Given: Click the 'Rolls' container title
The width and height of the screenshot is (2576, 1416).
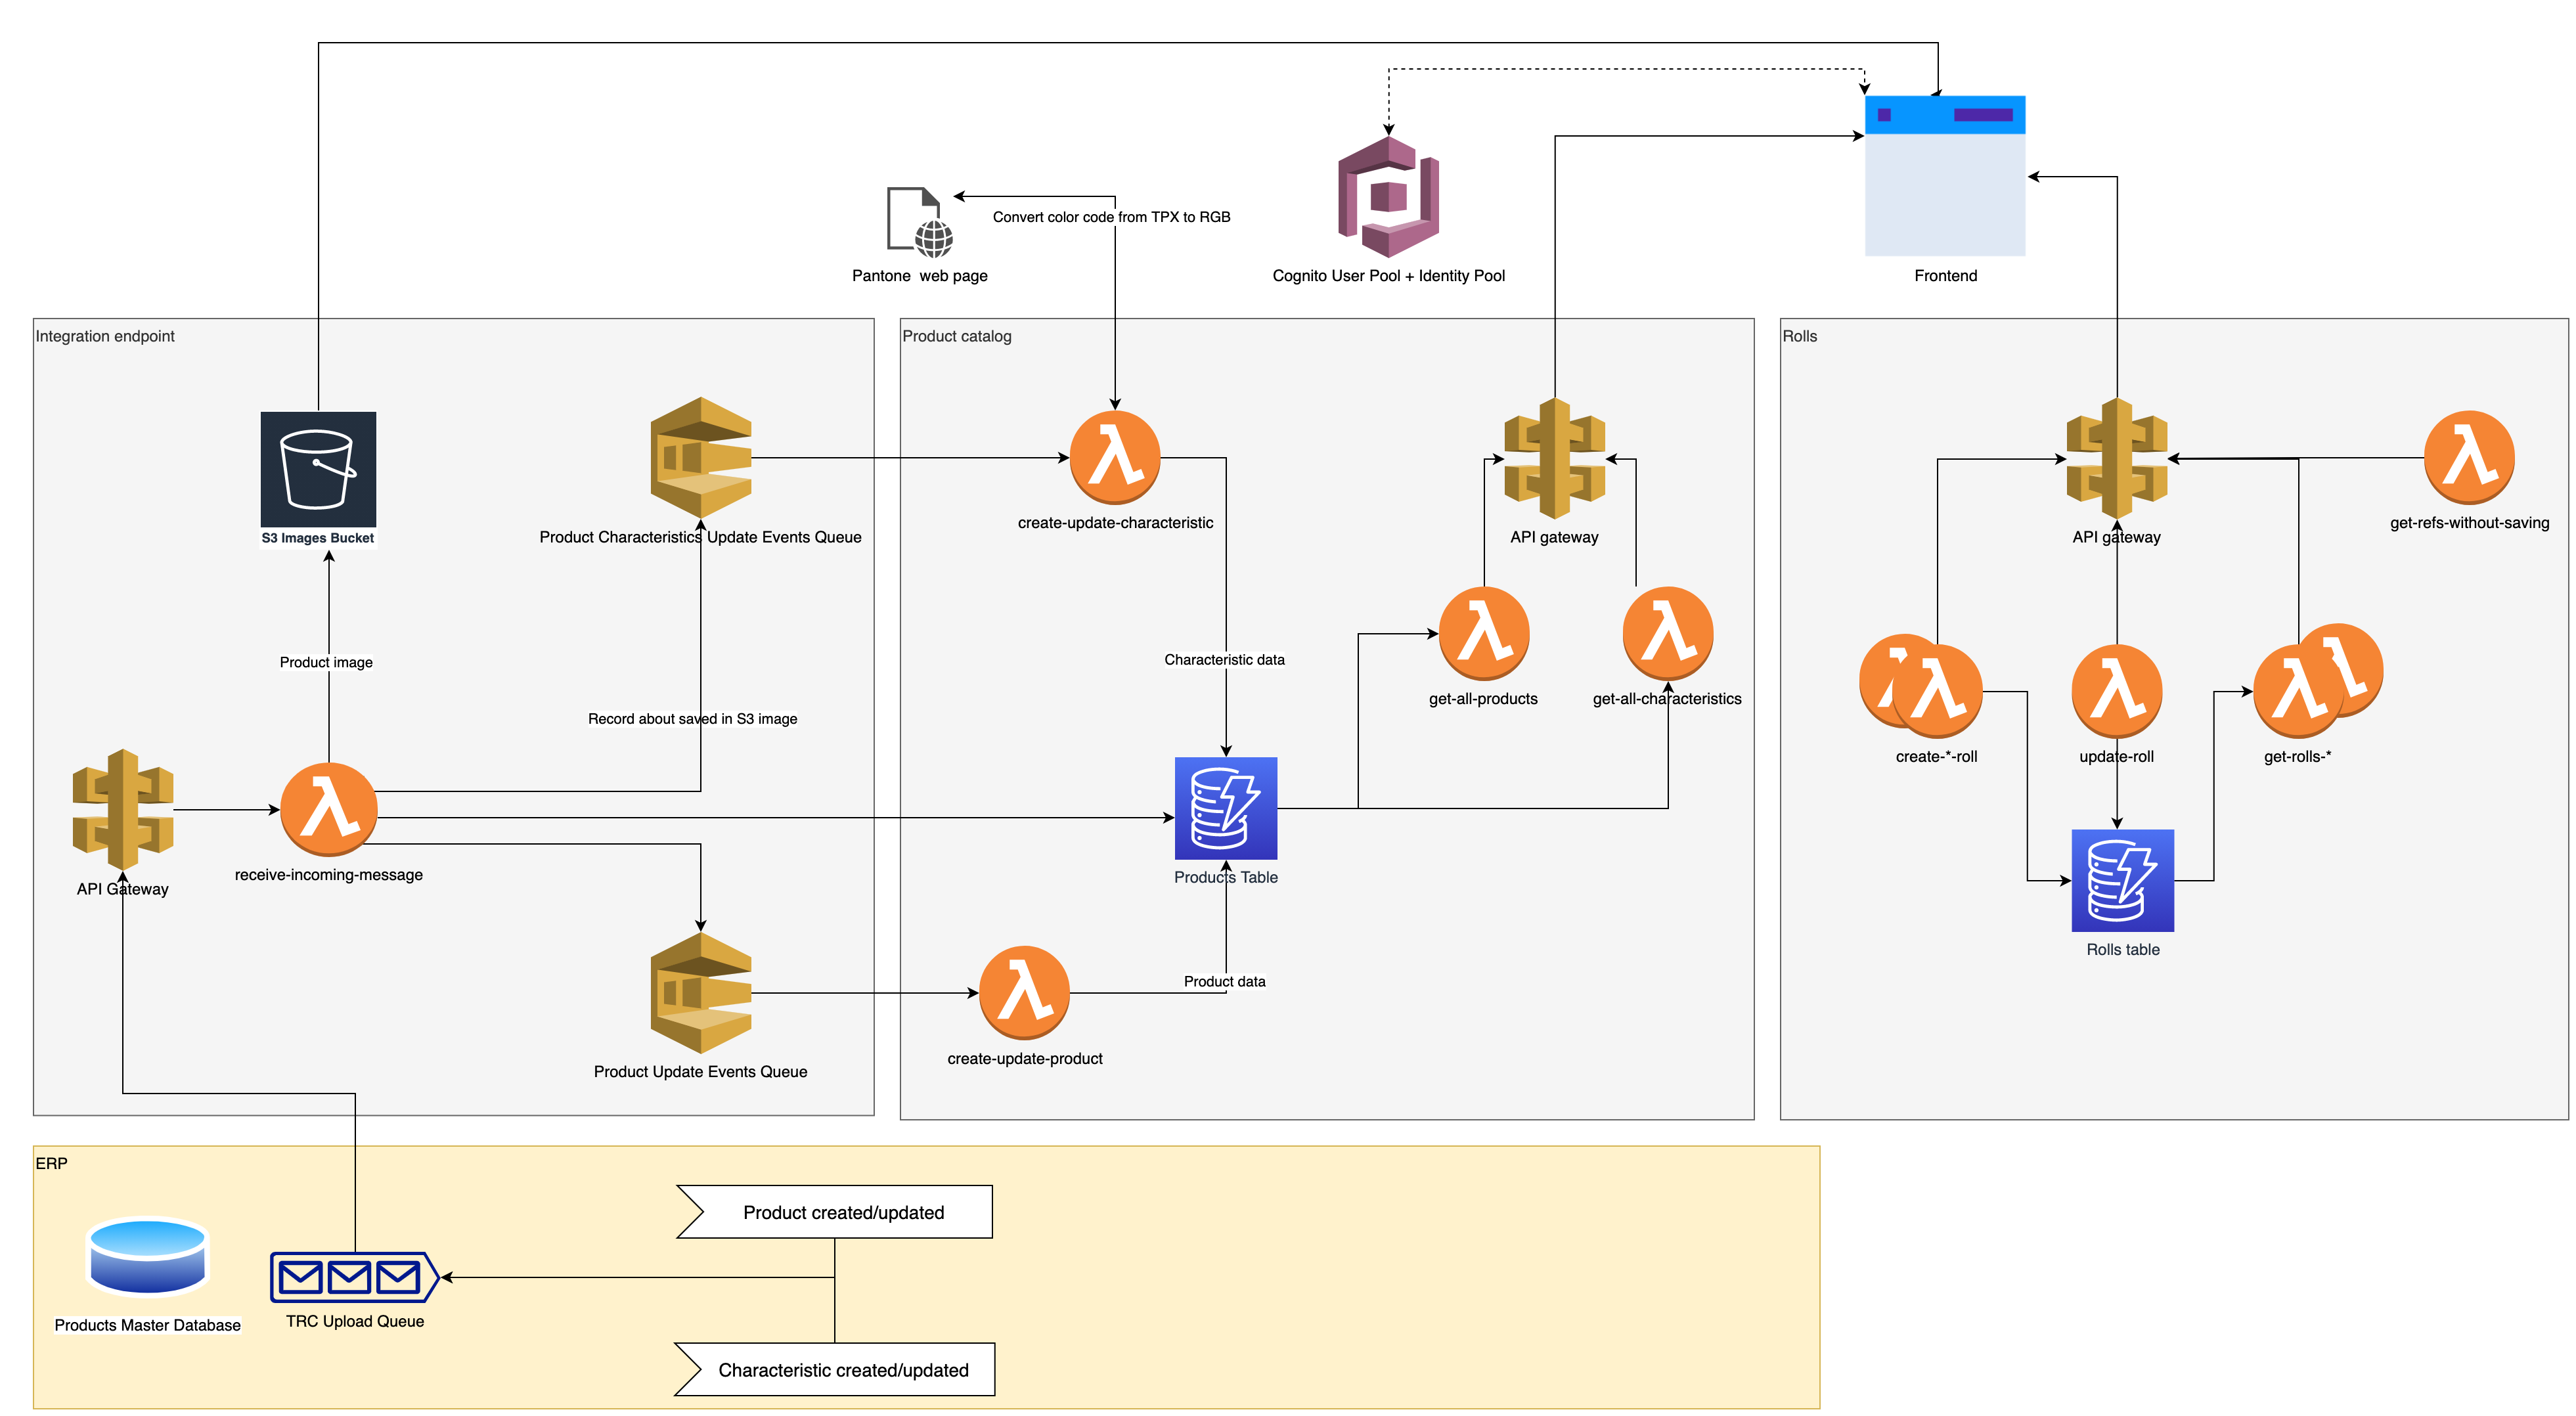Looking at the screenshot, I should (1800, 336).
